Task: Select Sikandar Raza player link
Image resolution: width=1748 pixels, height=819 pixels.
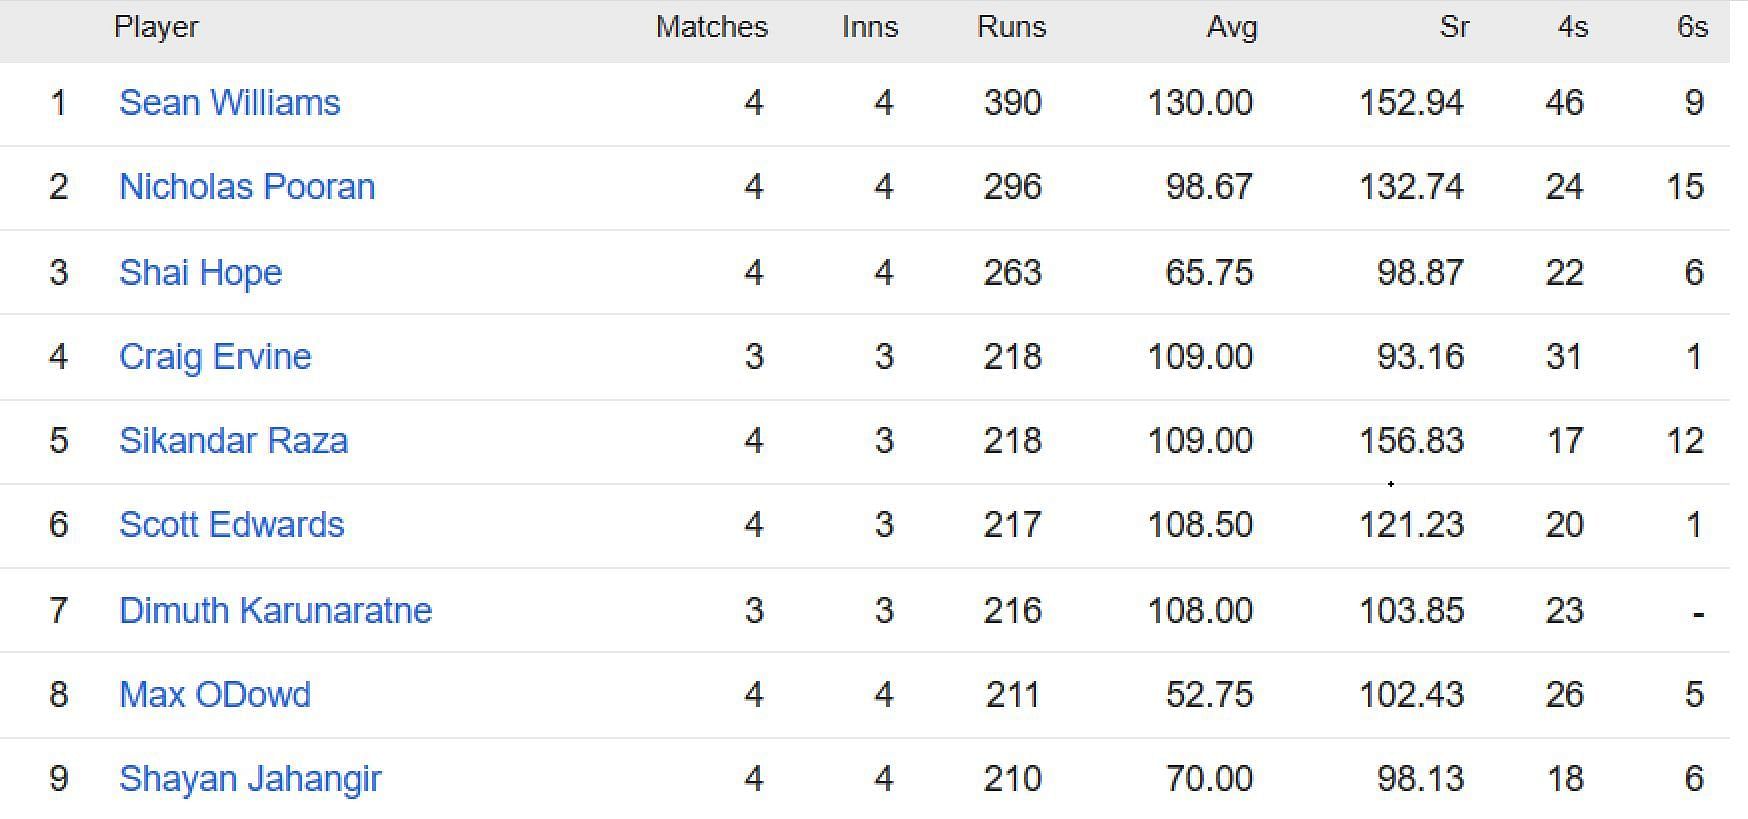Action: (x=233, y=441)
